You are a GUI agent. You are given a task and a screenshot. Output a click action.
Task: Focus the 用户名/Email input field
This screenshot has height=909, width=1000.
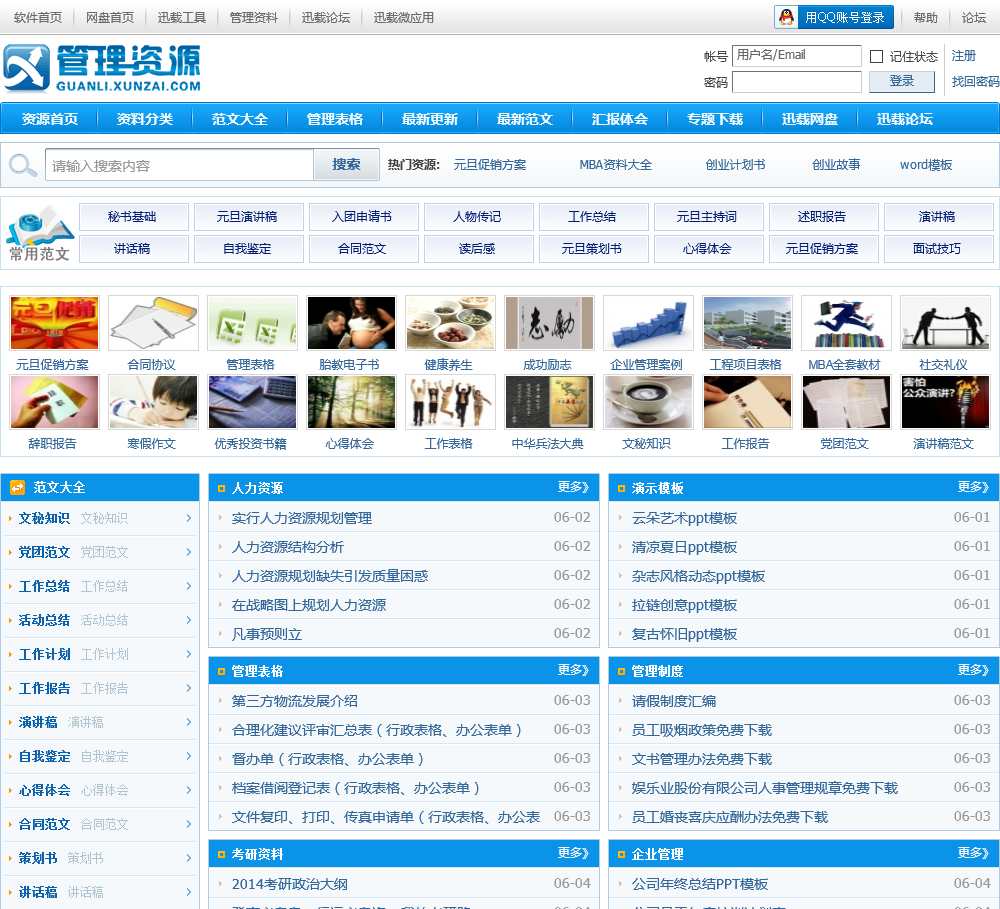(797, 55)
